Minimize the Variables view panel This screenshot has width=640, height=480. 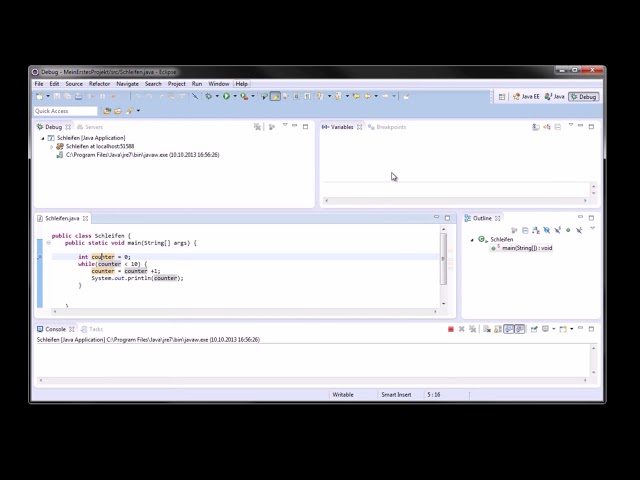pyautogui.click(x=580, y=126)
